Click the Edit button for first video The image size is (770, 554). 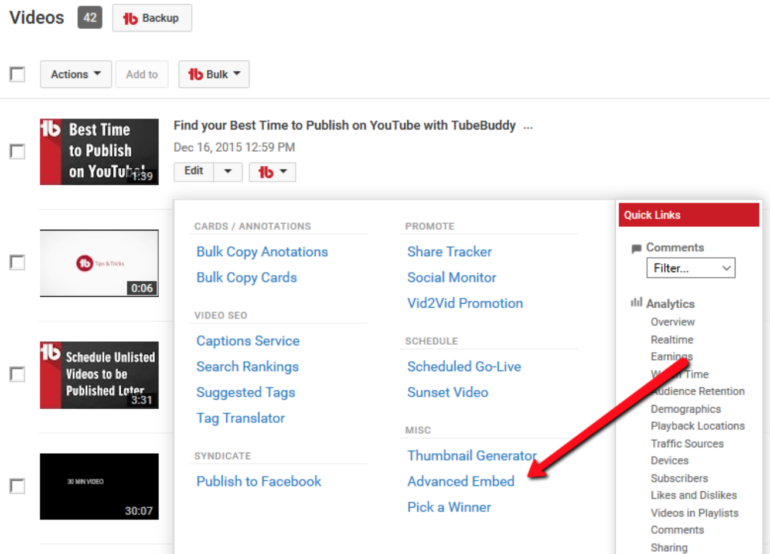193,171
